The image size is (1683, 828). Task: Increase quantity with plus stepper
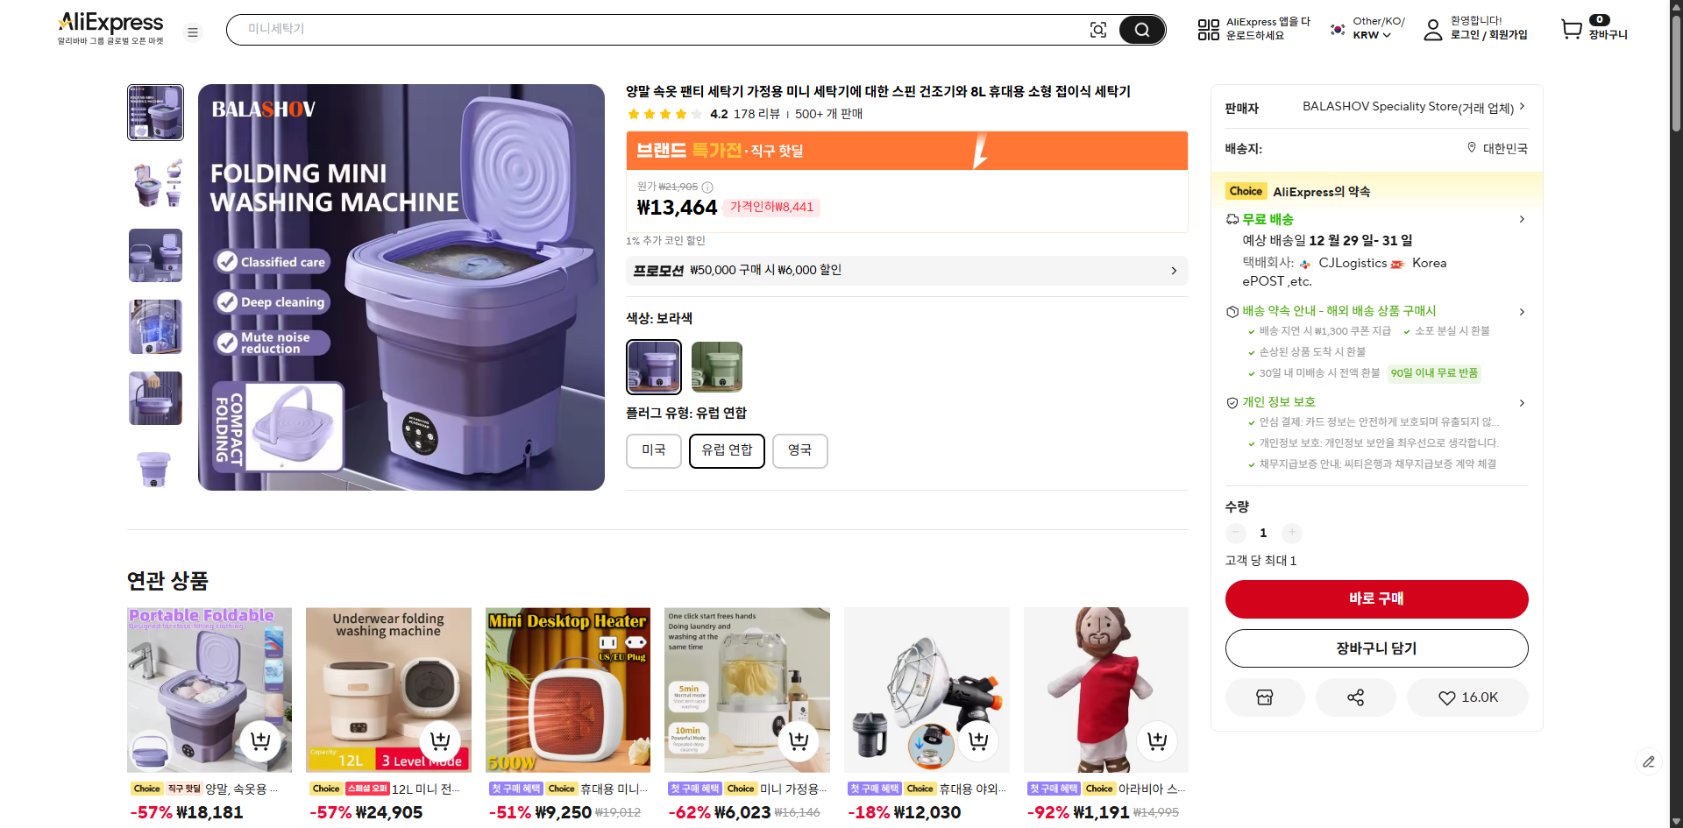1292,532
